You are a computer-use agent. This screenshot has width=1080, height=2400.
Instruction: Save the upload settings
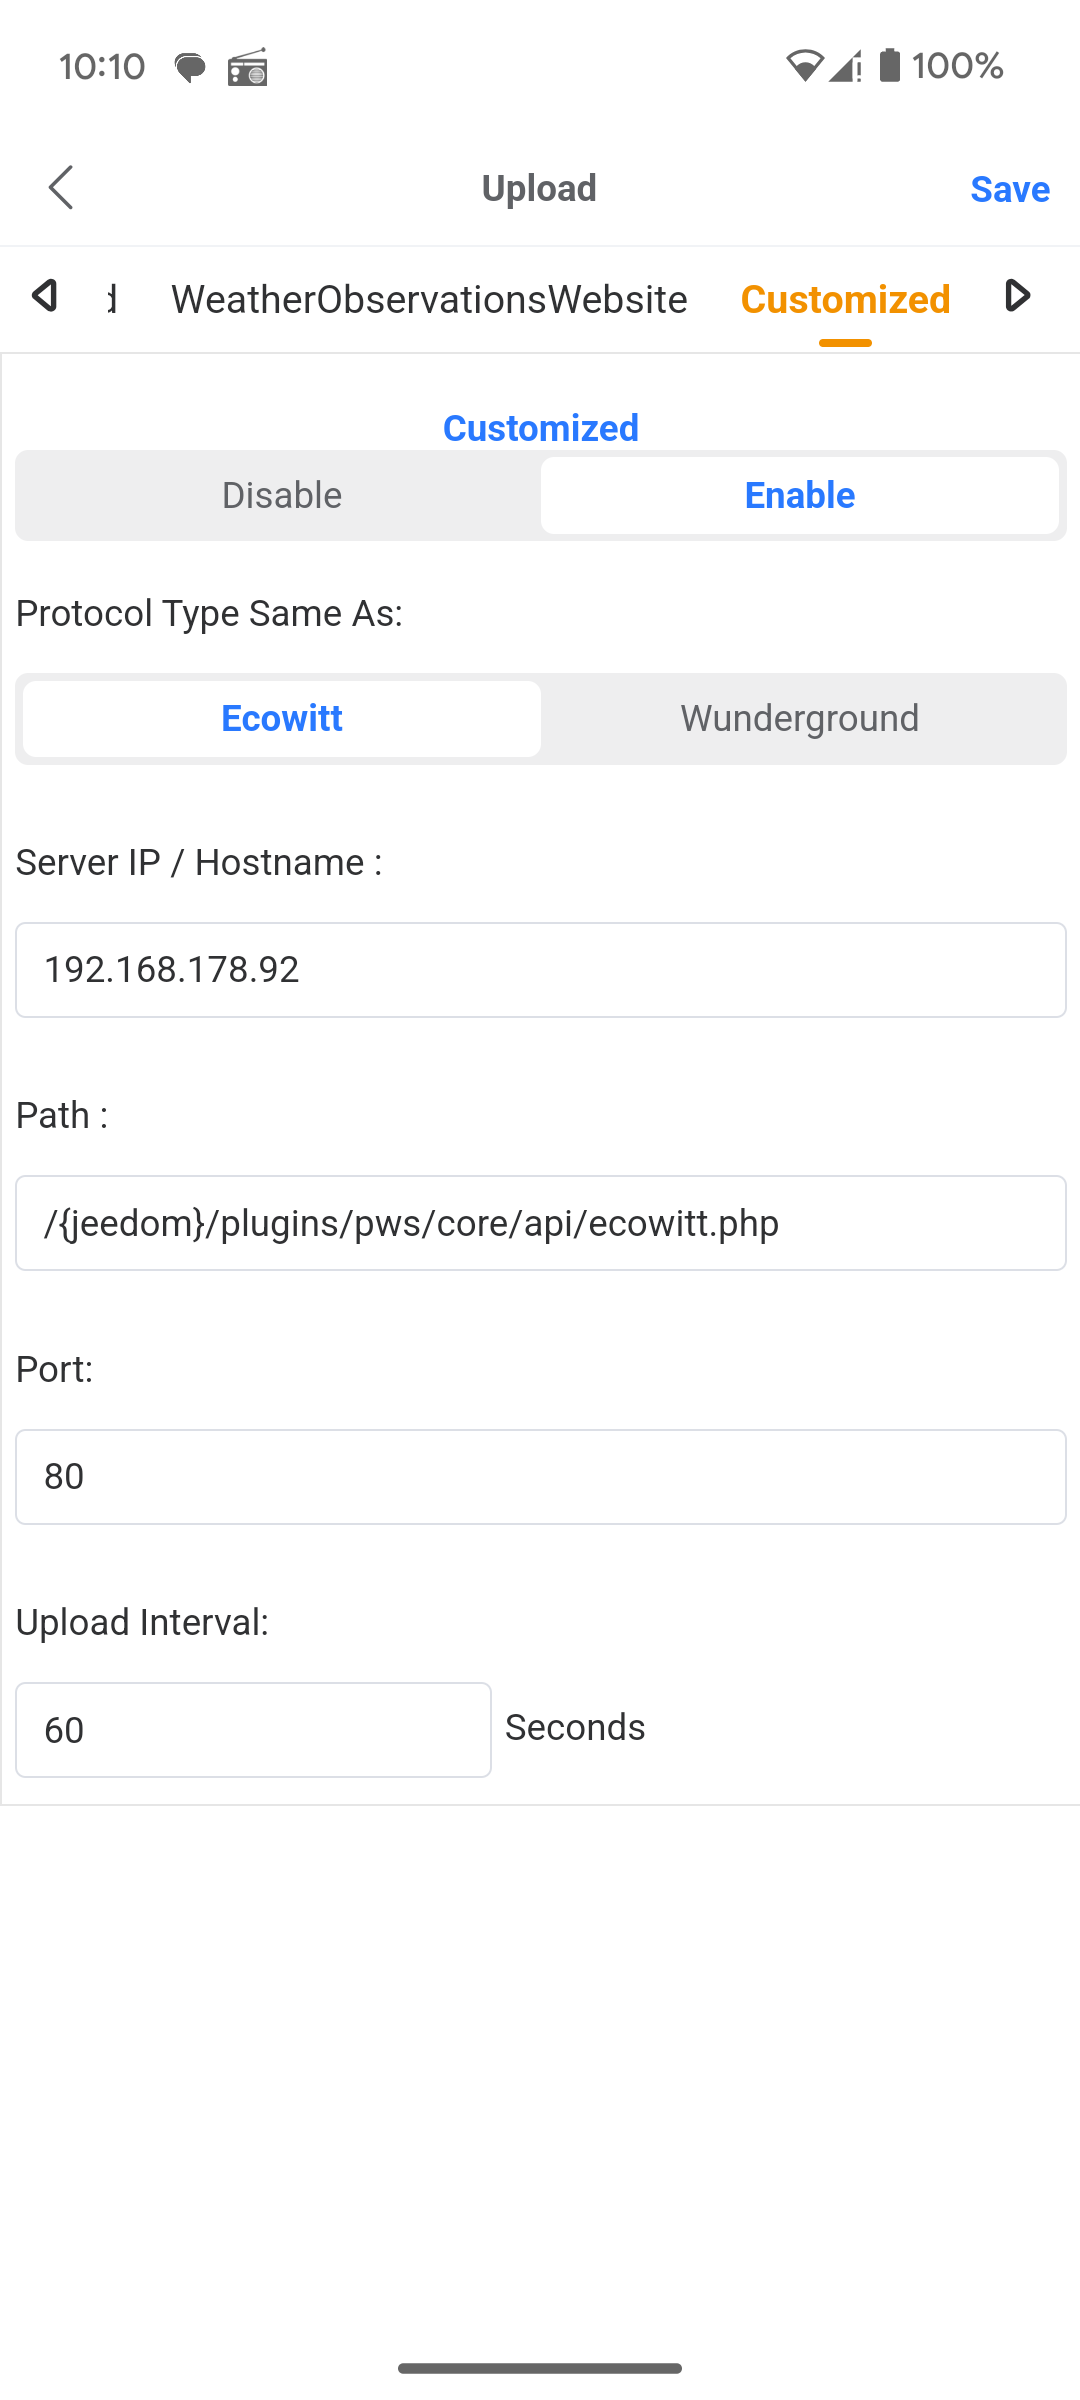coord(1009,189)
